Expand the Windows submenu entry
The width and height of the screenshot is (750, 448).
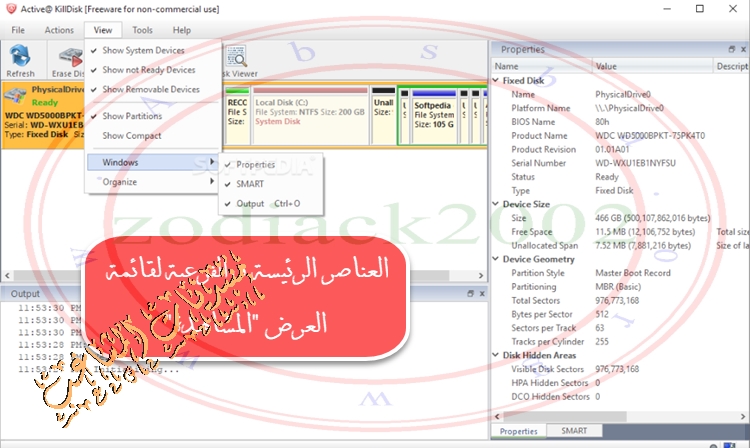(153, 163)
